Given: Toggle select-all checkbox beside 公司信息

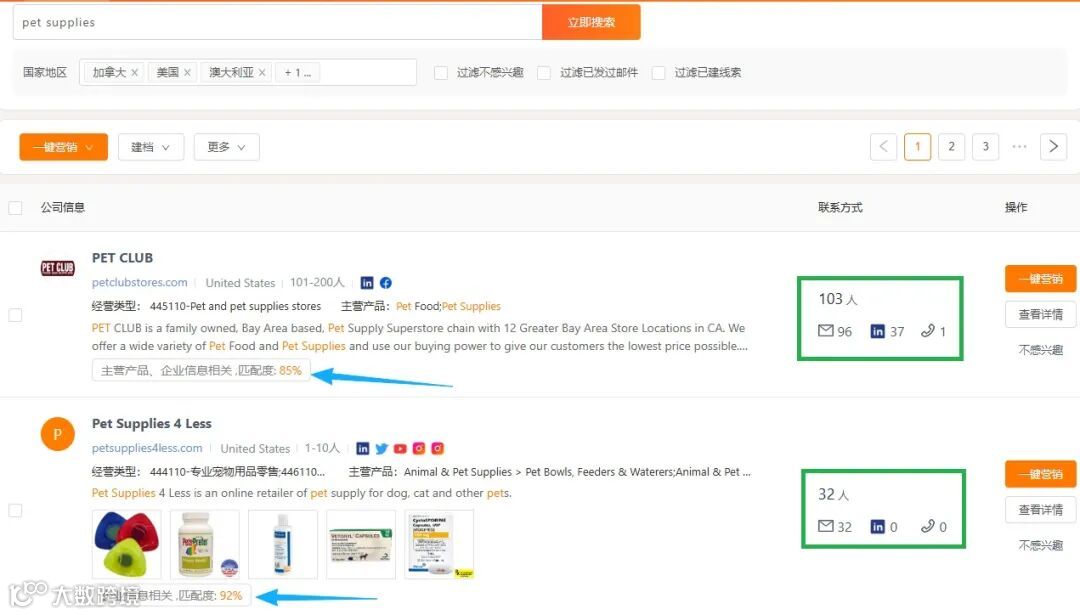Looking at the screenshot, I should coord(15,207).
